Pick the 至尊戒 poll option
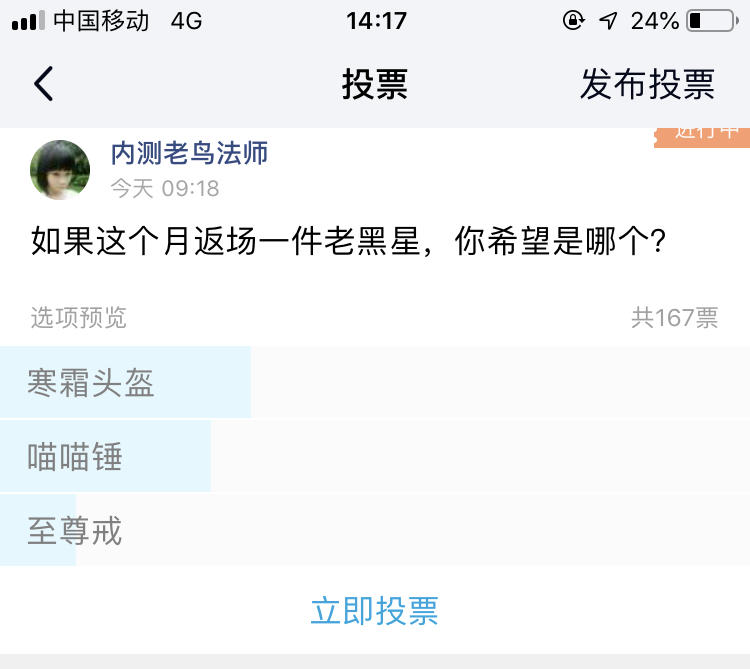This screenshot has width=750, height=669. coord(375,530)
